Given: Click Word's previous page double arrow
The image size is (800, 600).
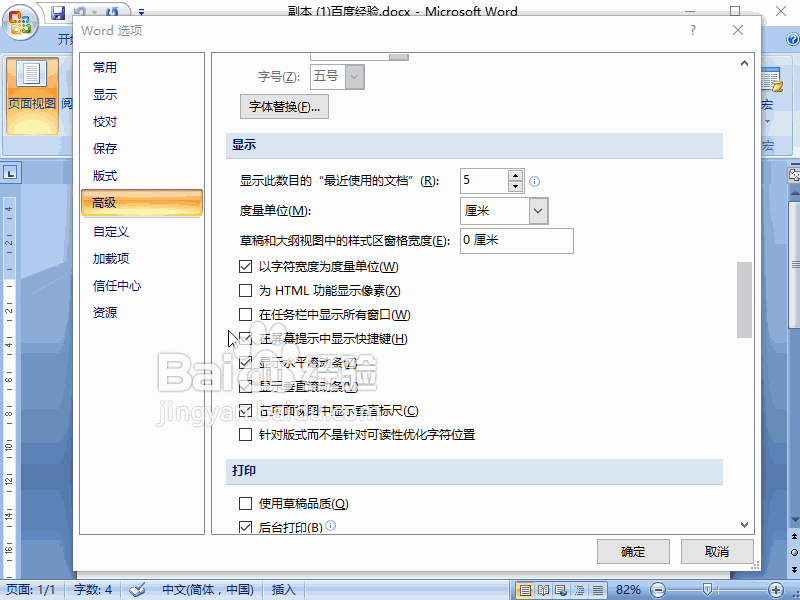Looking at the screenshot, I should [x=794, y=536].
